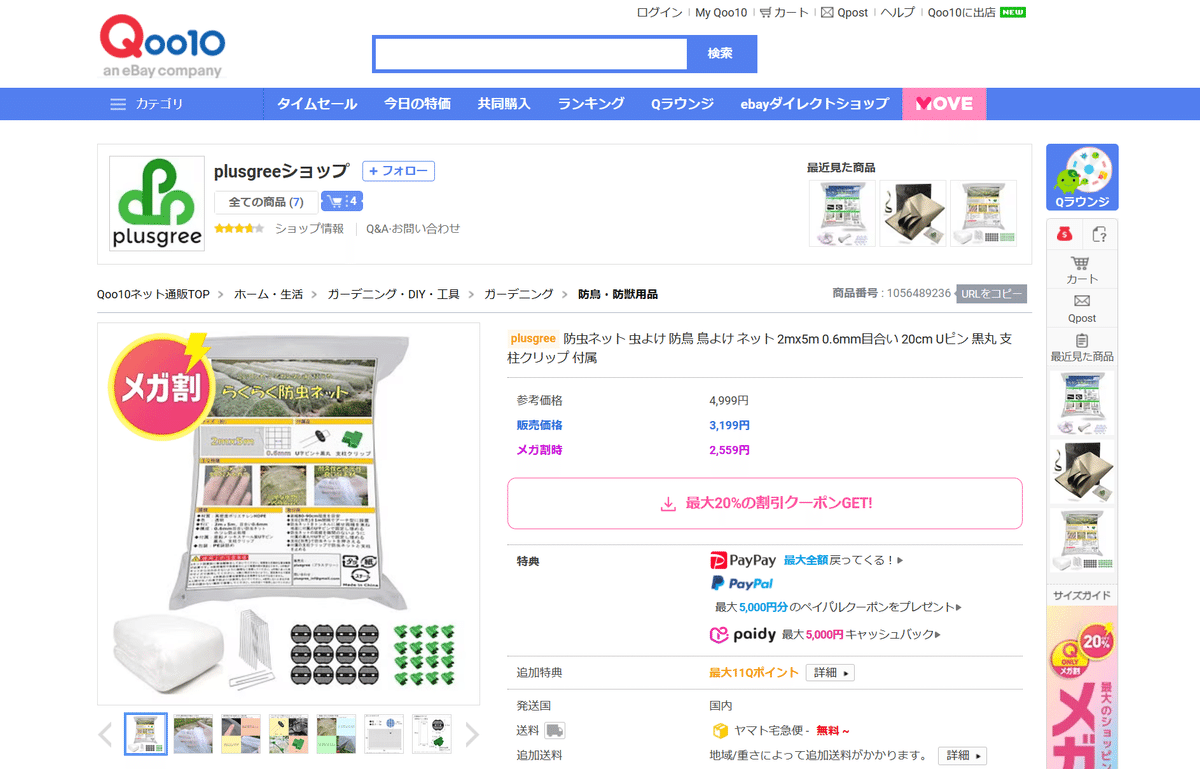The width and height of the screenshot is (1200, 769).
Task: Select first gallery thumbnail
Action: click(146, 734)
